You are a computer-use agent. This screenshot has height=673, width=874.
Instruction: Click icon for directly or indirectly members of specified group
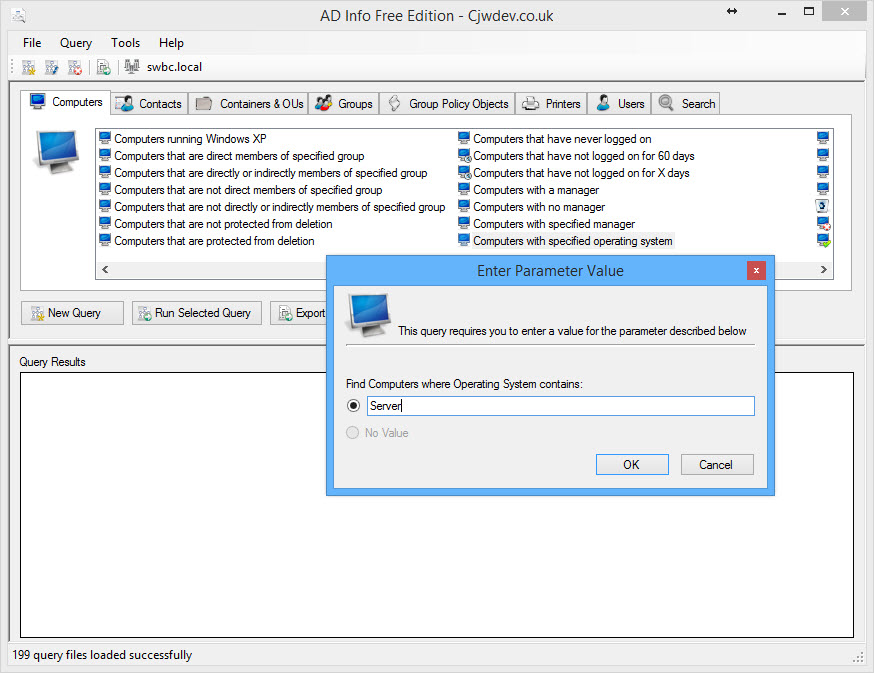105,172
